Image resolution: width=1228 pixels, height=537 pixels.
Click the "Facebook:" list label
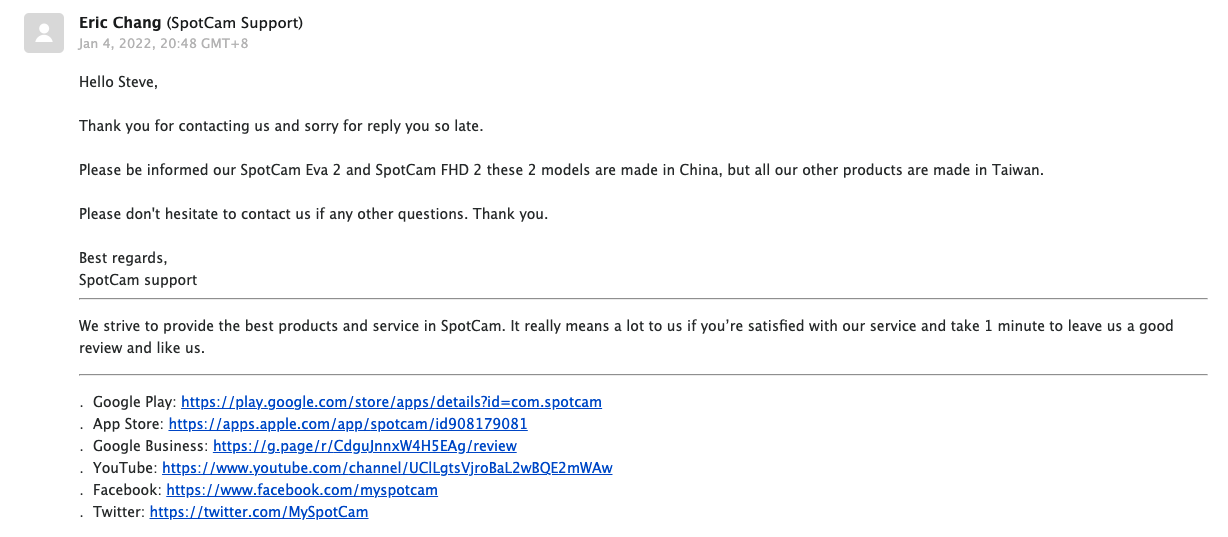click(127, 490)
